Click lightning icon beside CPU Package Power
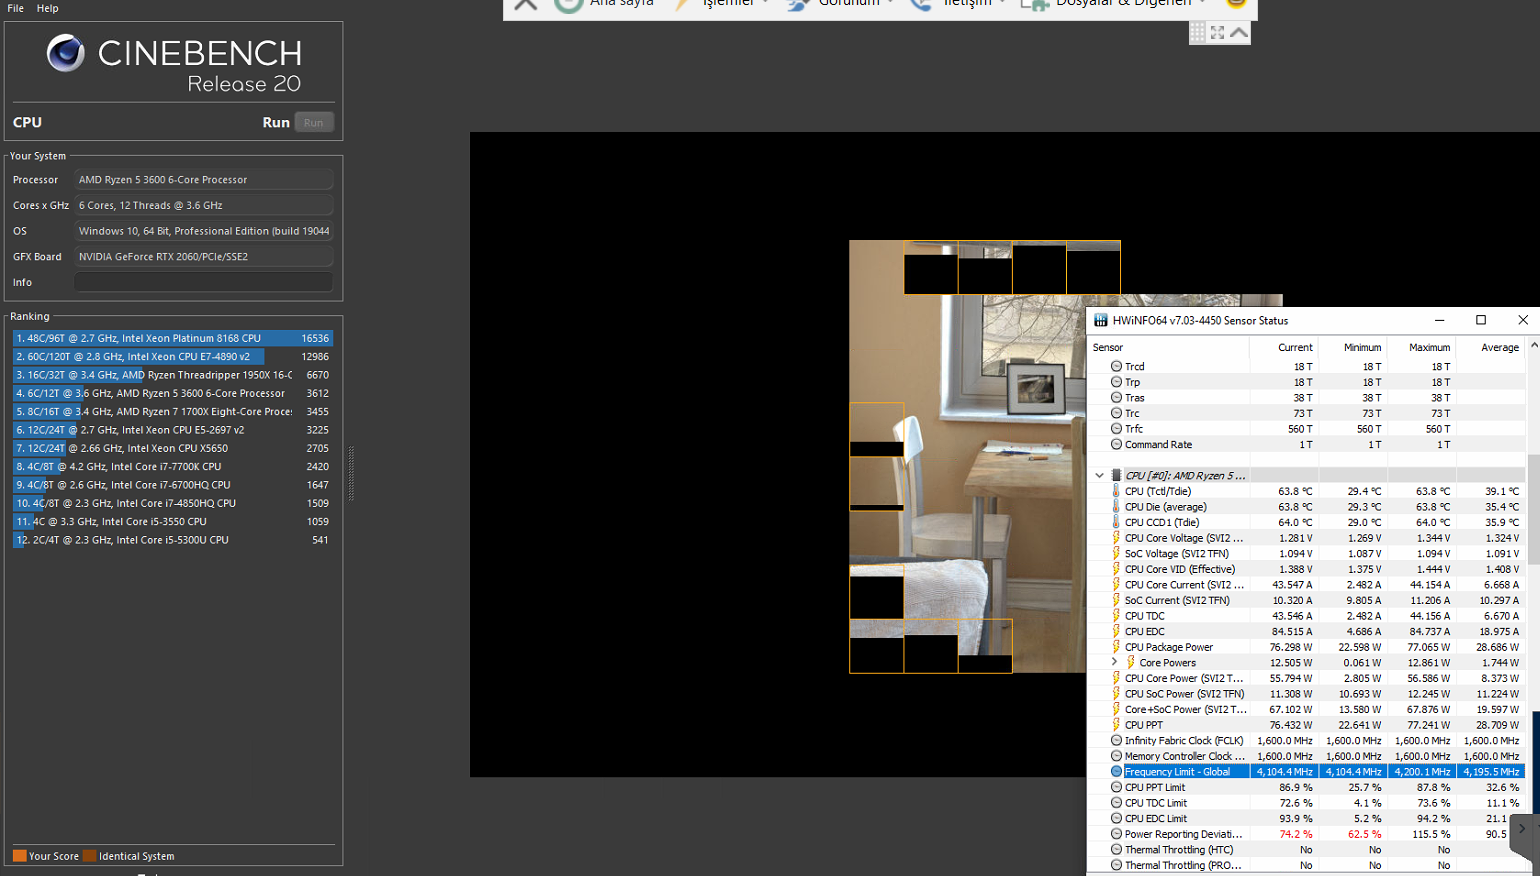The height and width of the screenshot is (876, 1540). click(1116, 647)
